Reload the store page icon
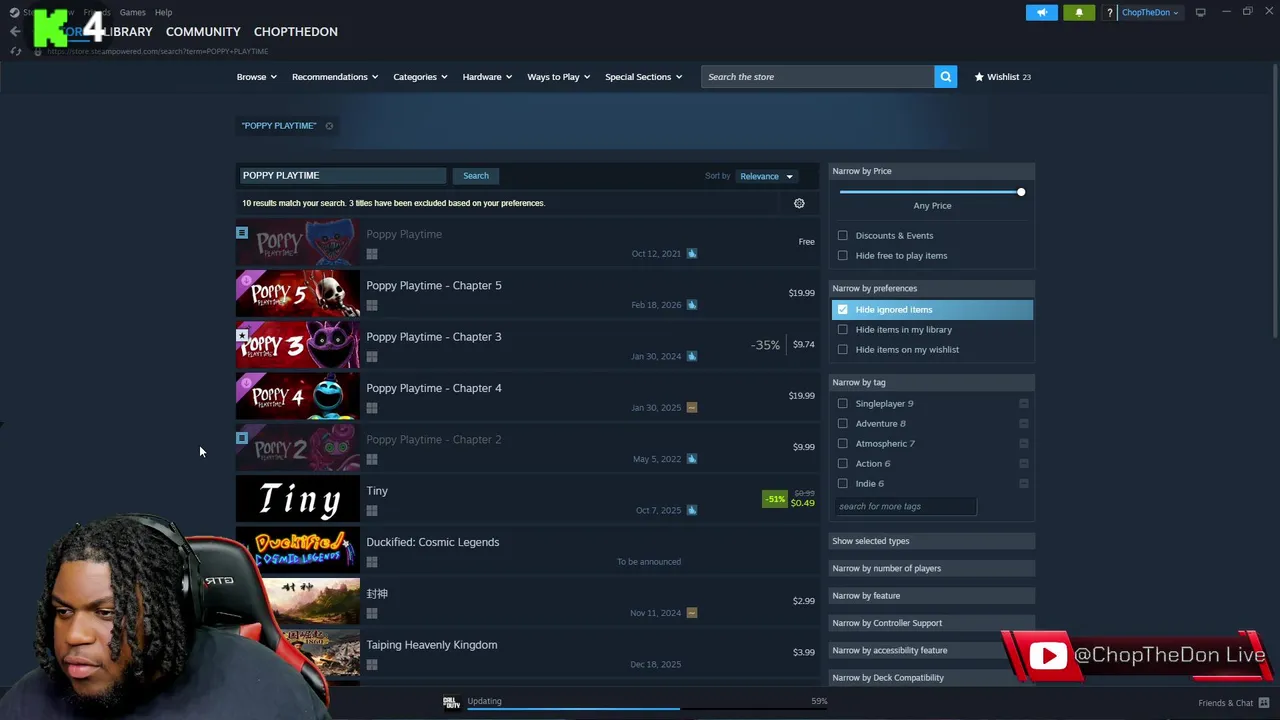Viewport: 1280px width, 720px height. pos(15,51)
